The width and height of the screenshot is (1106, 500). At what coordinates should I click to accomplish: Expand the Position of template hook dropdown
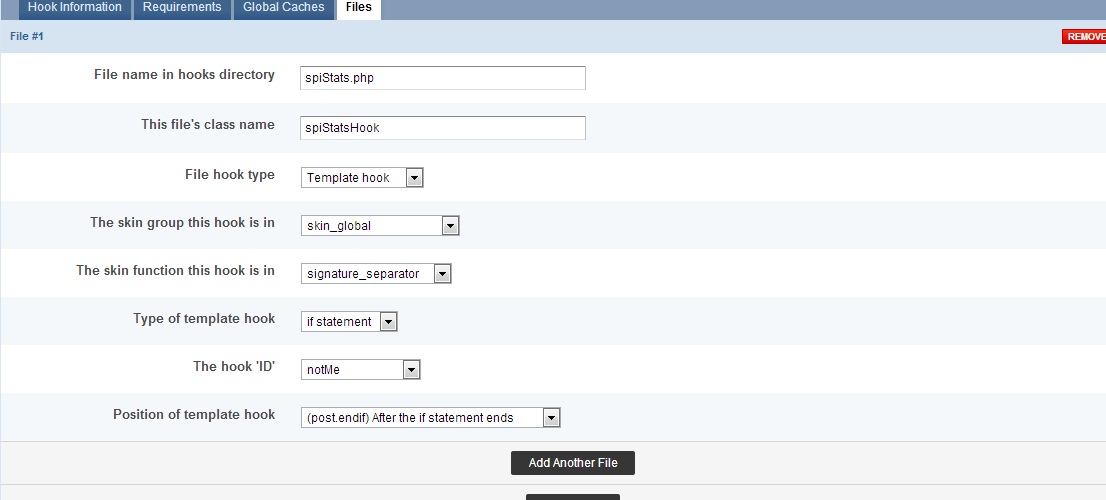point(430,418)
